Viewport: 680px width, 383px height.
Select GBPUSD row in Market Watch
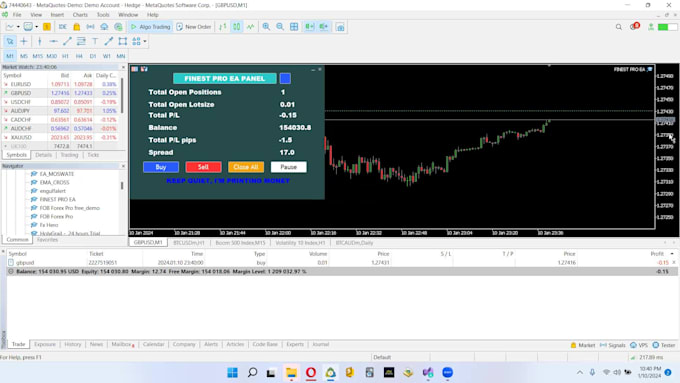click(x=61, y=93)
